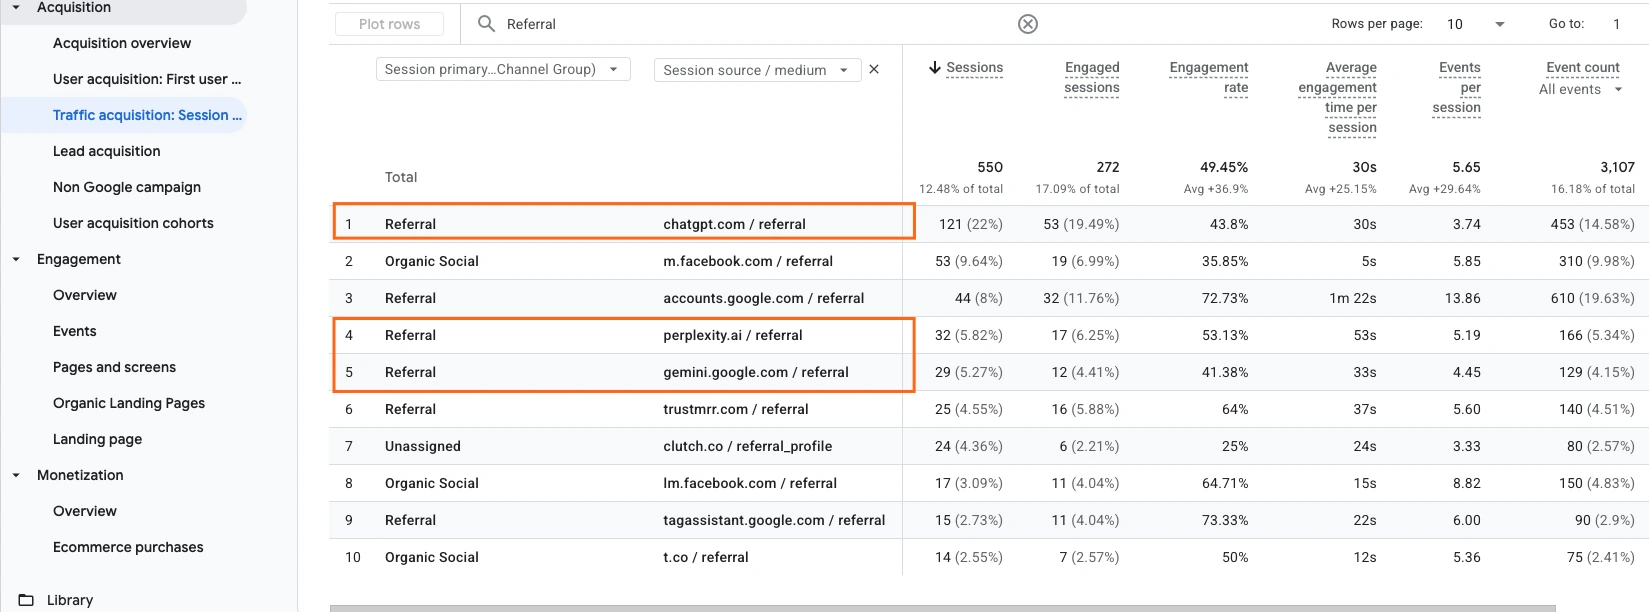
Task: Select Traffic acquisition: Session report
Action: tap(147, 115)
